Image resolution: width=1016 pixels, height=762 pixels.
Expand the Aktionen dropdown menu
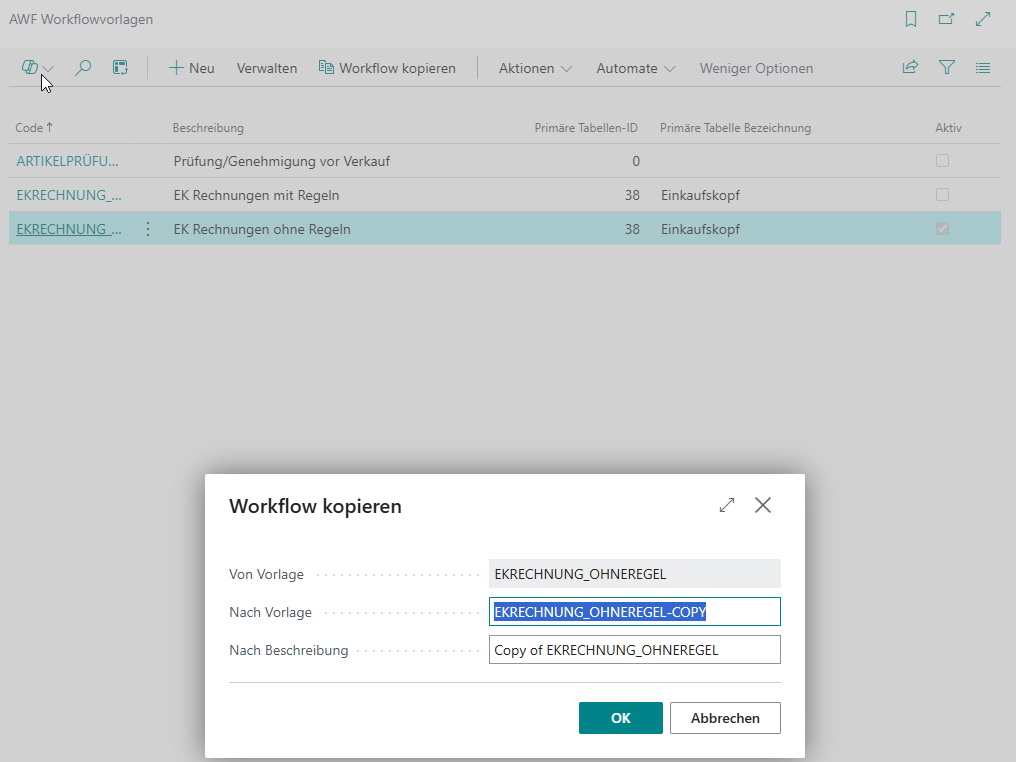point(535,69)
